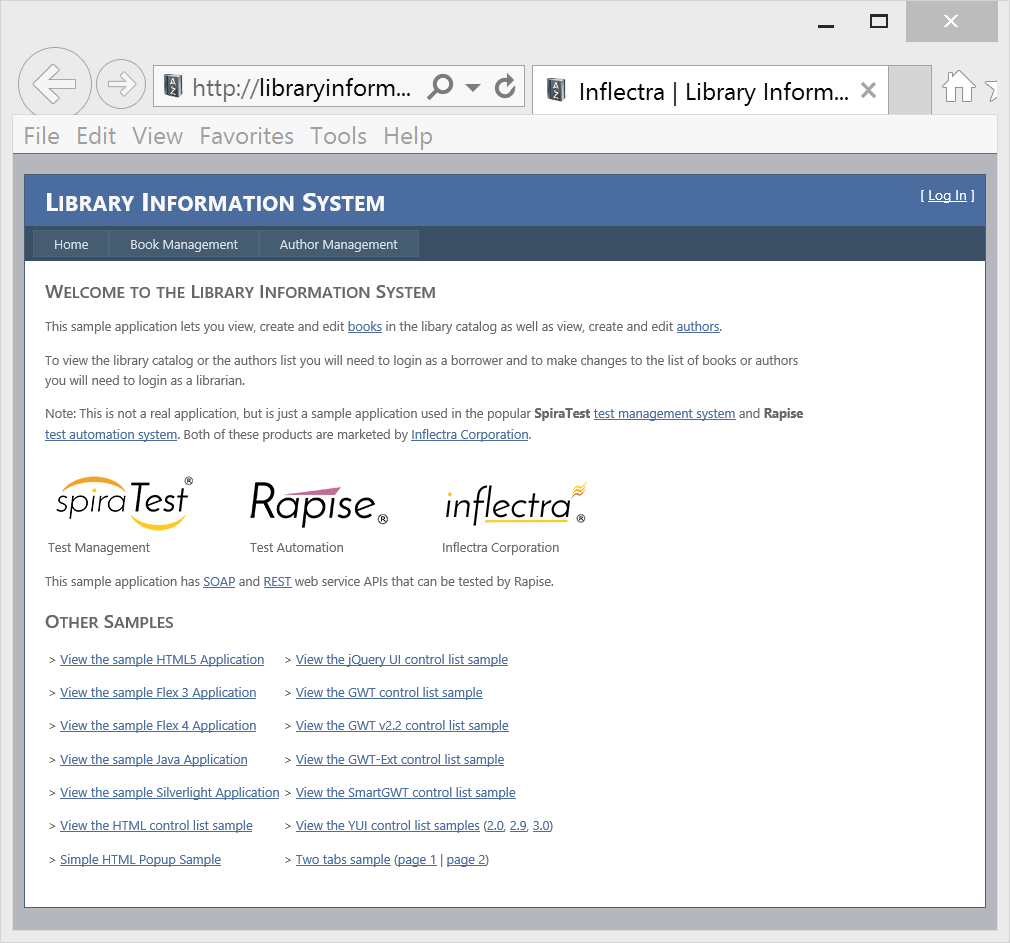
Task: Open the SOAP web service link
Action: pyautogui.click(x=219, y=581)
